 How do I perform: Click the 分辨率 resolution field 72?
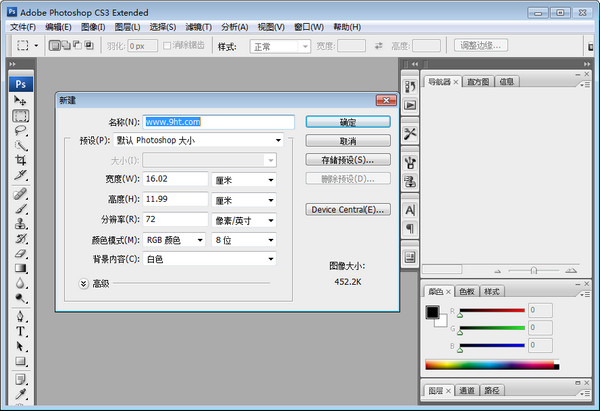tap(175, 219)
